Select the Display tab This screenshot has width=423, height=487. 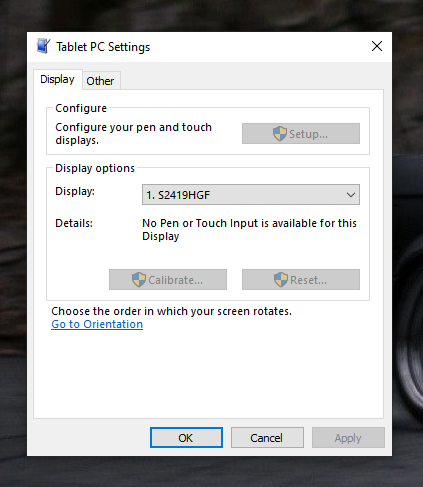[58, 79]
